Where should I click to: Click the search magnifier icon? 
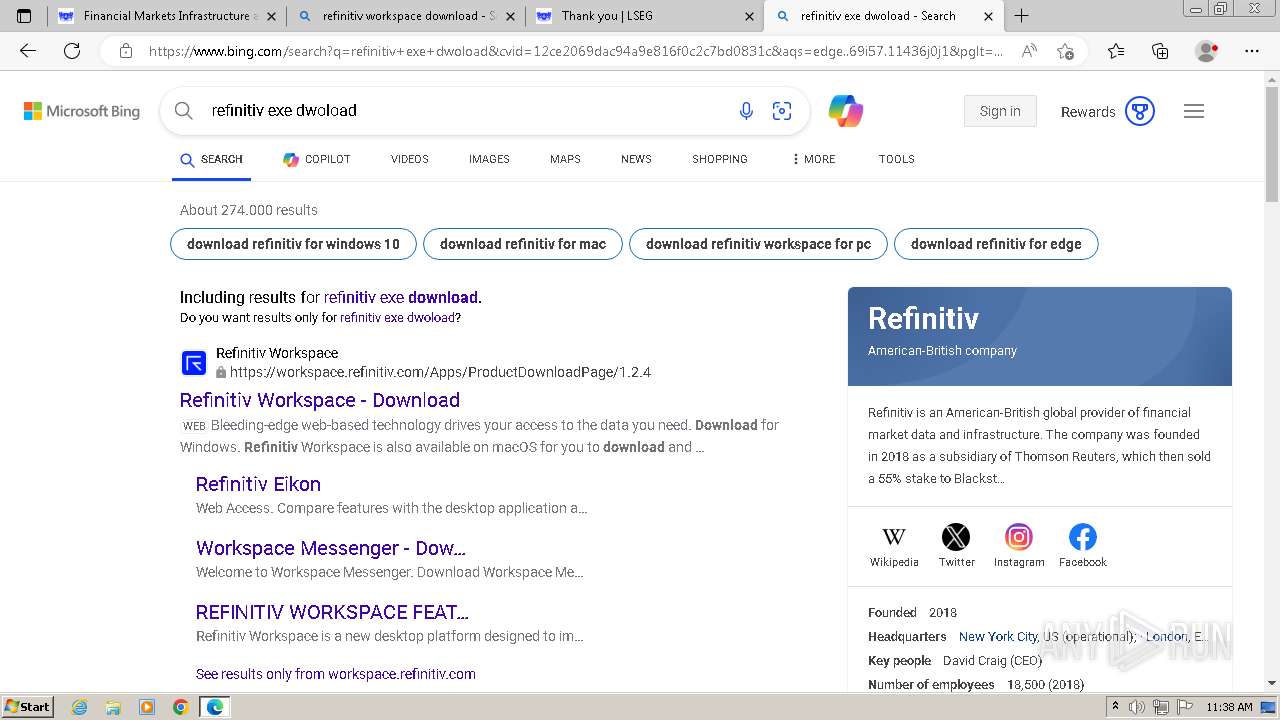pyautogui.click(x=184, y=111)
